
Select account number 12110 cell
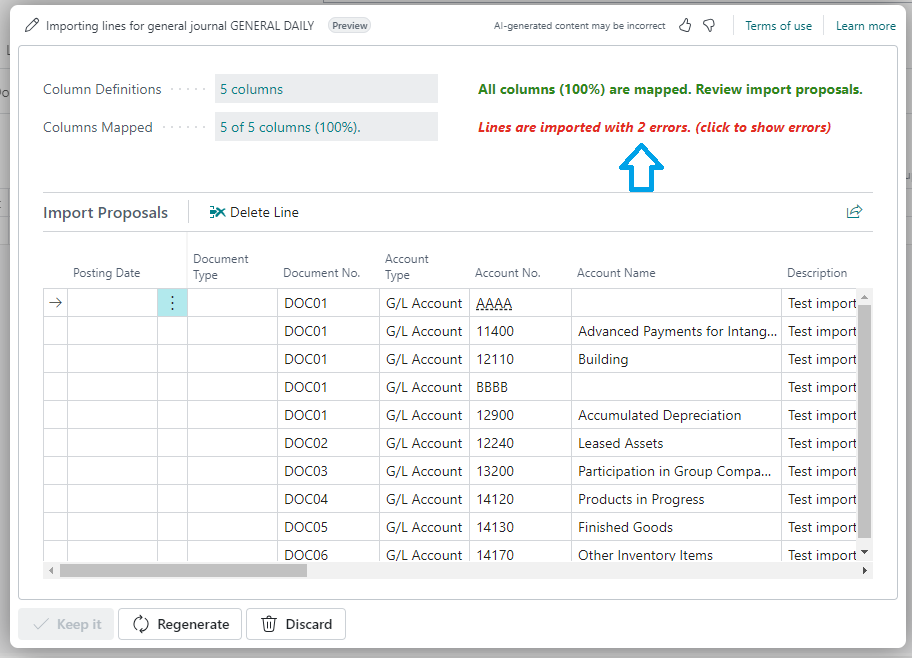coord(520,359)
